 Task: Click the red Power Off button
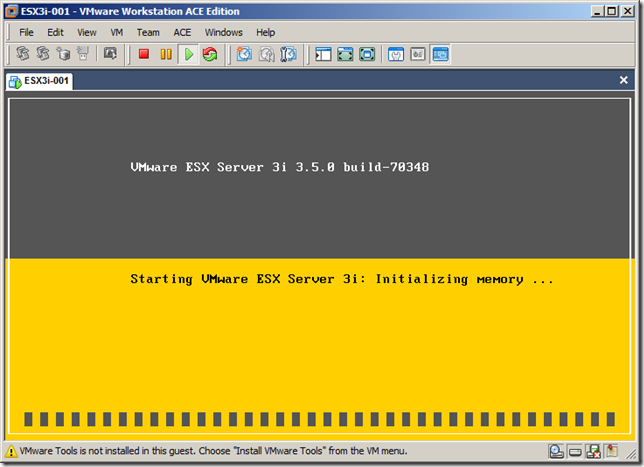coord(144,54)
